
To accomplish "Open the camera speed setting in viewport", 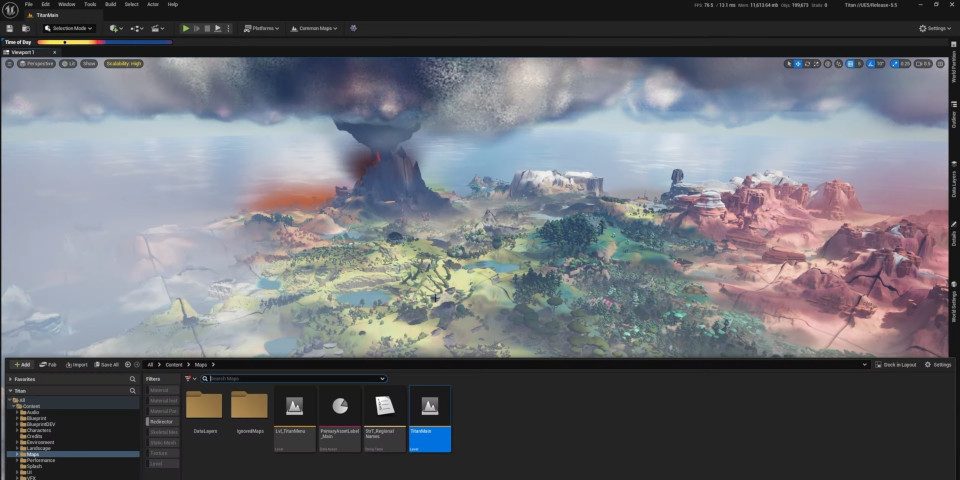I will (x=923, y=64).
